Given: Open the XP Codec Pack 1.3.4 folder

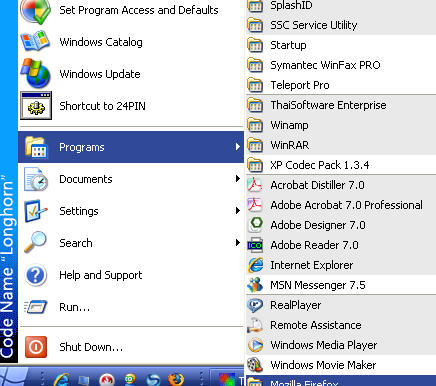Looking at the screenshot, I should [341, 165].
